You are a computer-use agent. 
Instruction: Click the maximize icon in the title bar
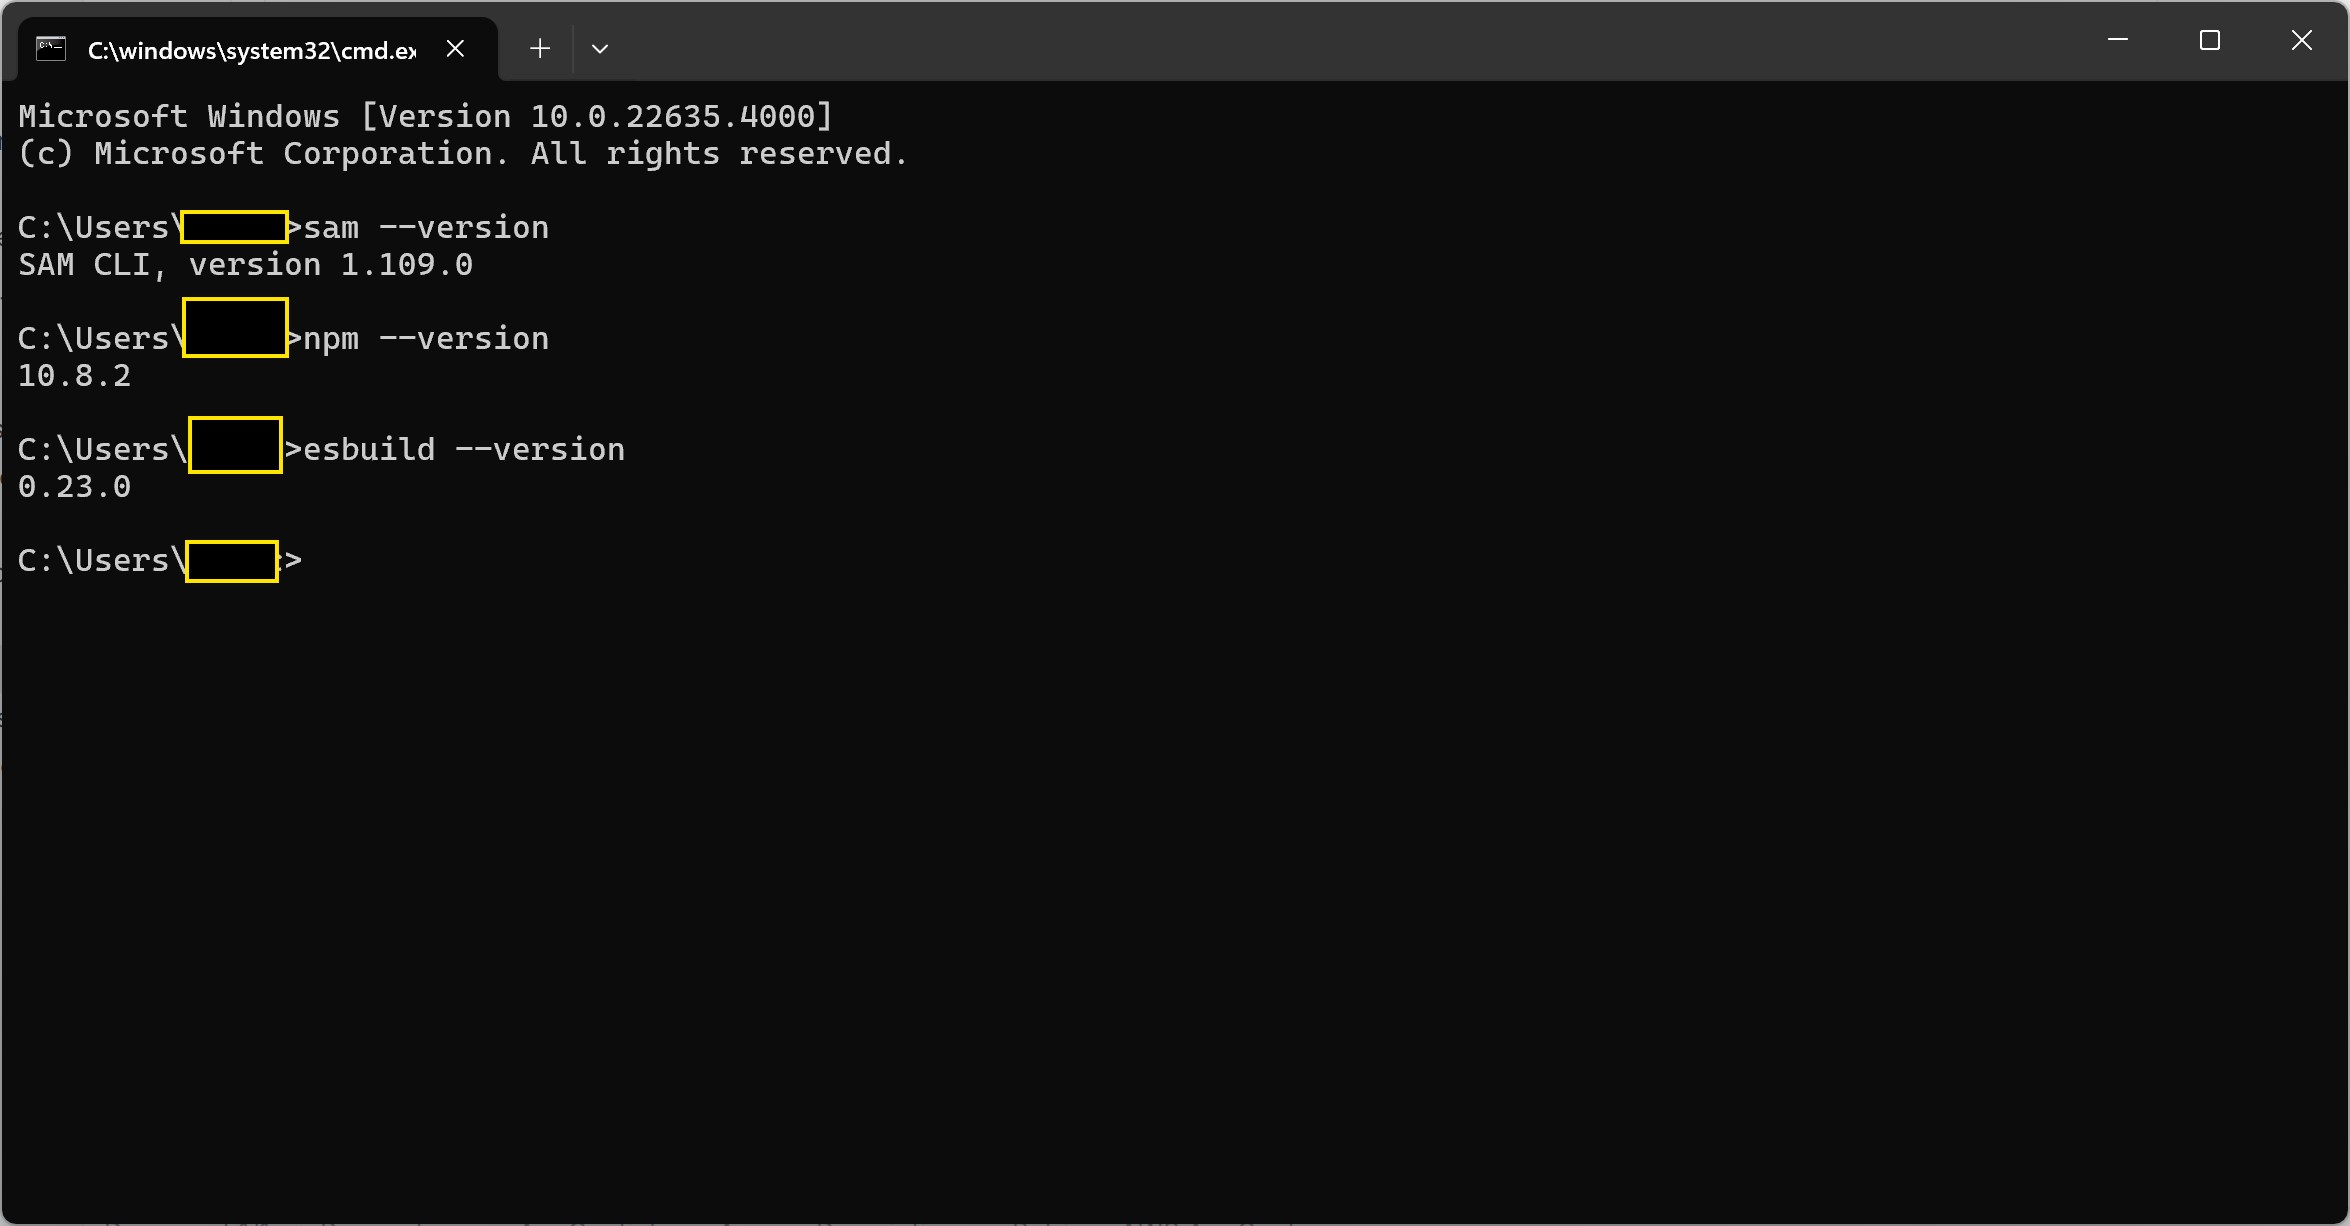point(2210,41)
